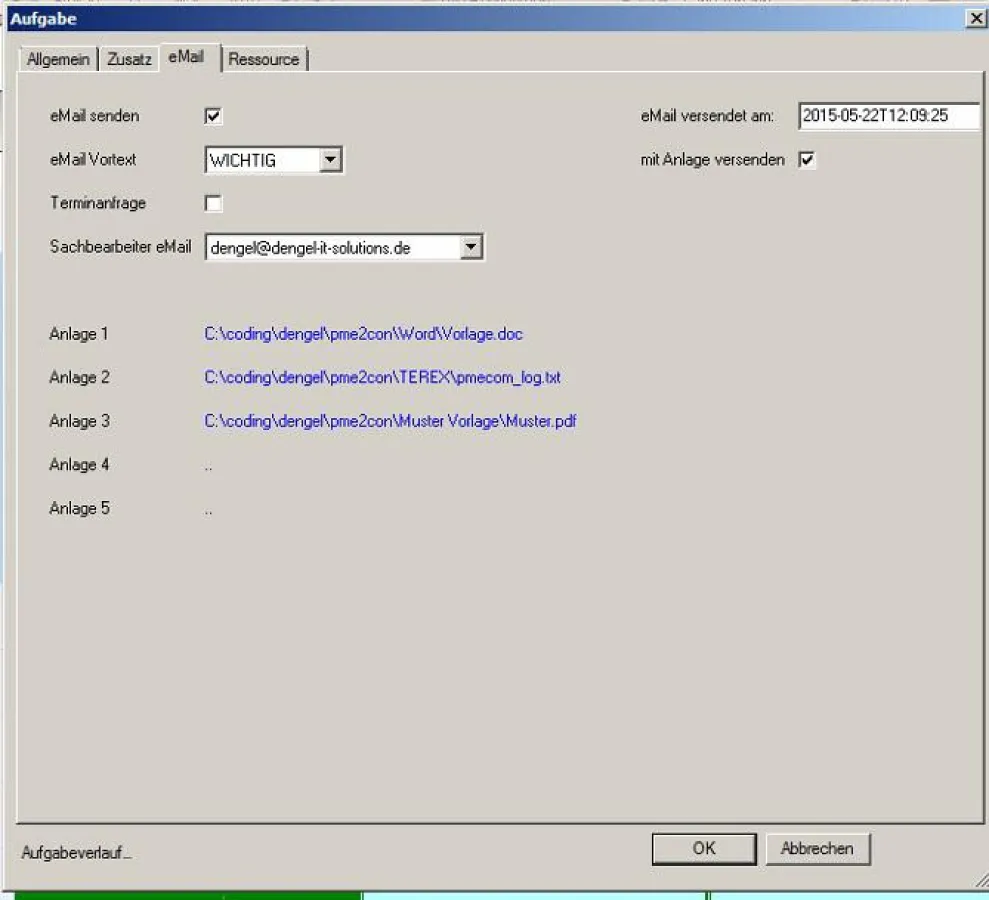Switch to the Ressource tab
The image size is (989, 900).
point(263,59)
